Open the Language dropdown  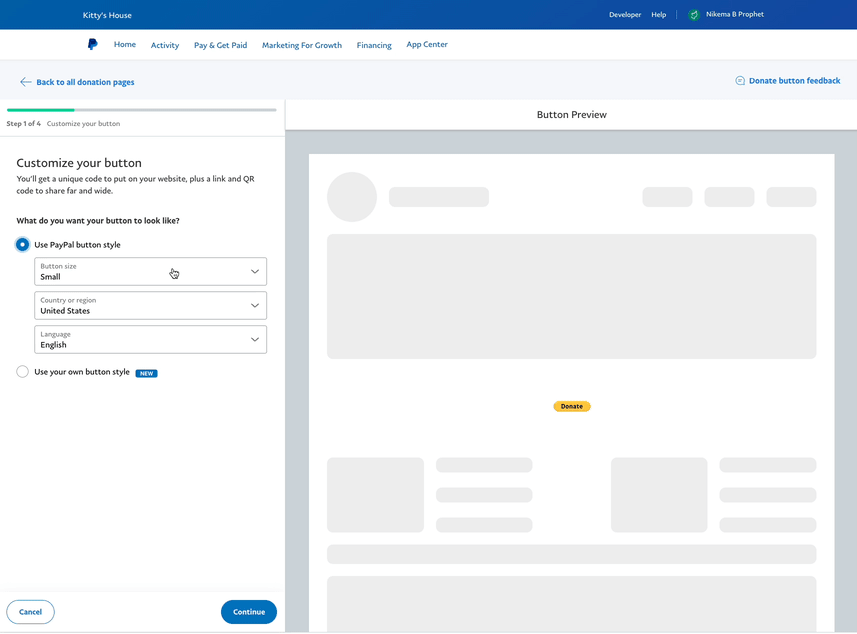click(x=150, y=339)
